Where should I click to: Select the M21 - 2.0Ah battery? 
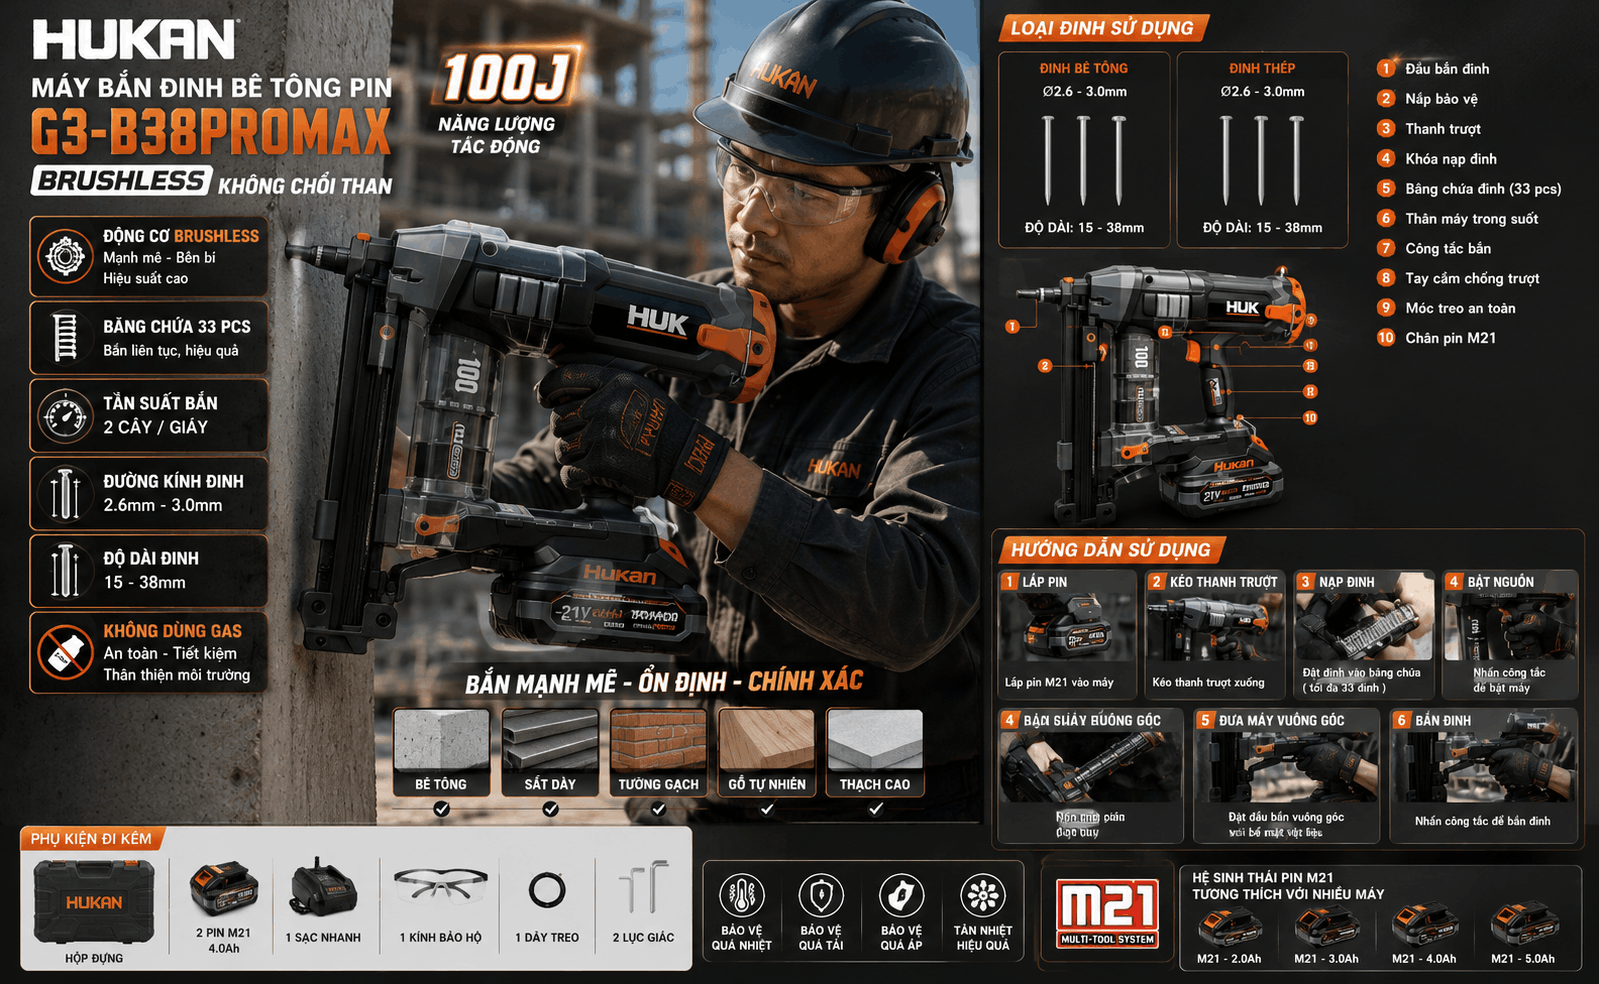coord(1230,926)
